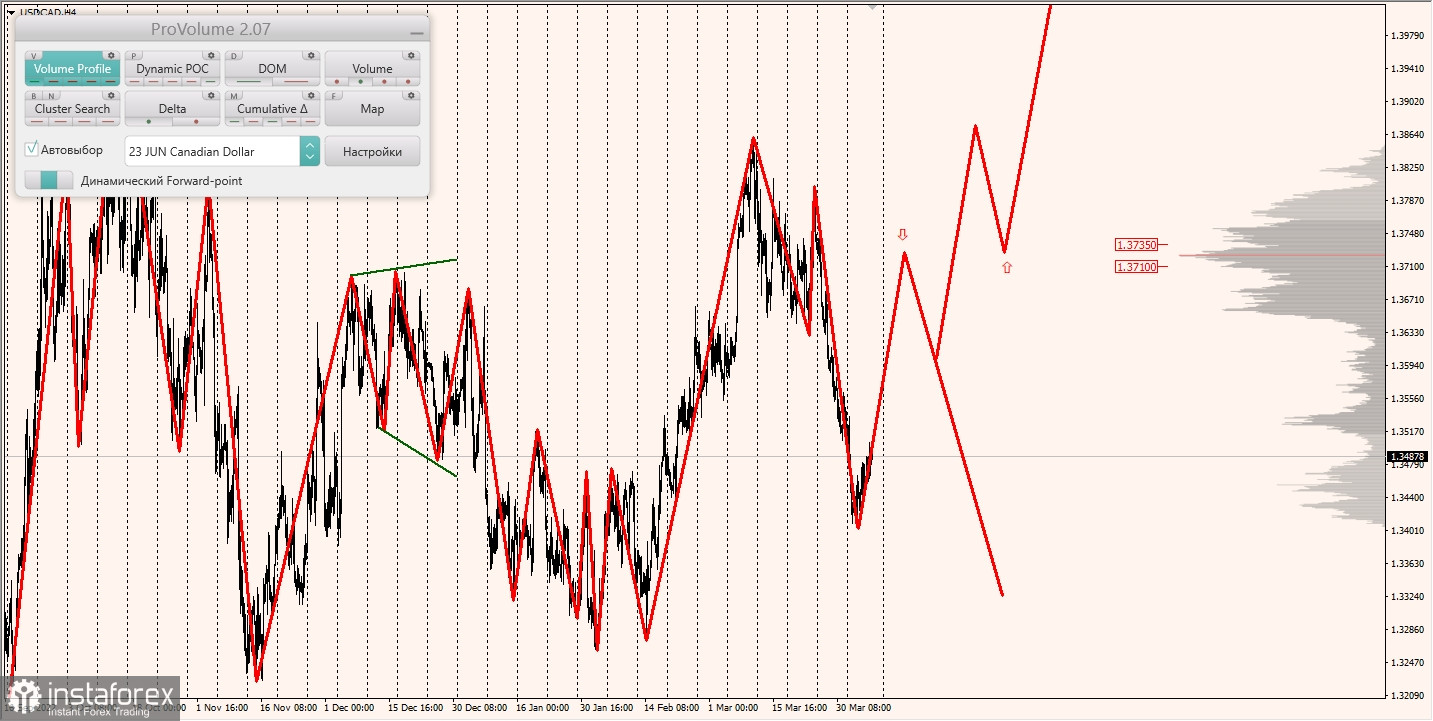The image size is (1433, 721).
Task: Enable the Delta indicator
Action: pyautogui.click(x=172, y=109)
